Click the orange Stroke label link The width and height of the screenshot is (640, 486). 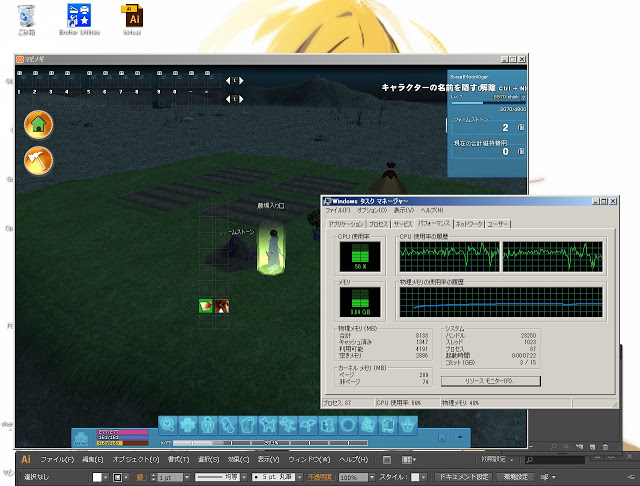click(x=140, y=477)
